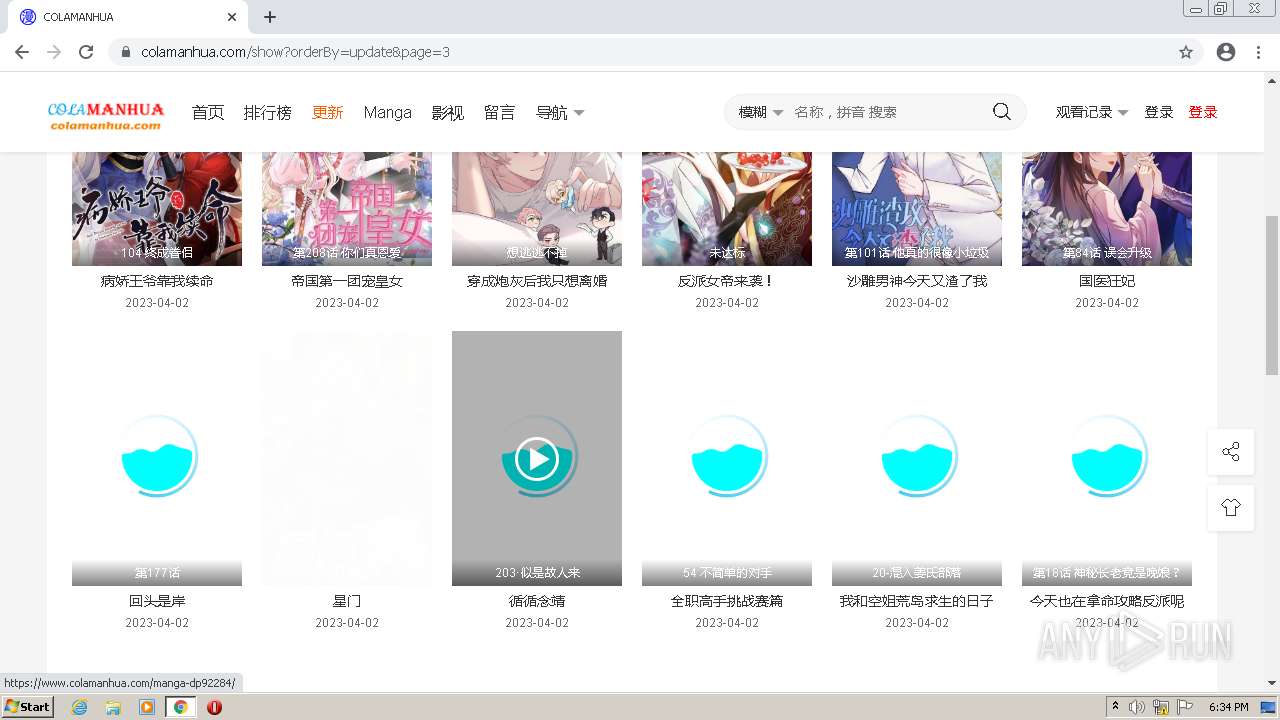Image resolution: width=1280 pixels, height=720 pixels.
Task: Open the Windows Start menu
Action: coord(27,706)
